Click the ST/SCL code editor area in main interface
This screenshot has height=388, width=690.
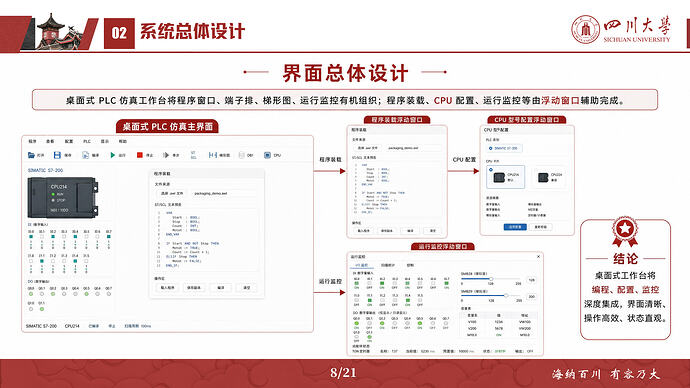(x=206, y=239)
